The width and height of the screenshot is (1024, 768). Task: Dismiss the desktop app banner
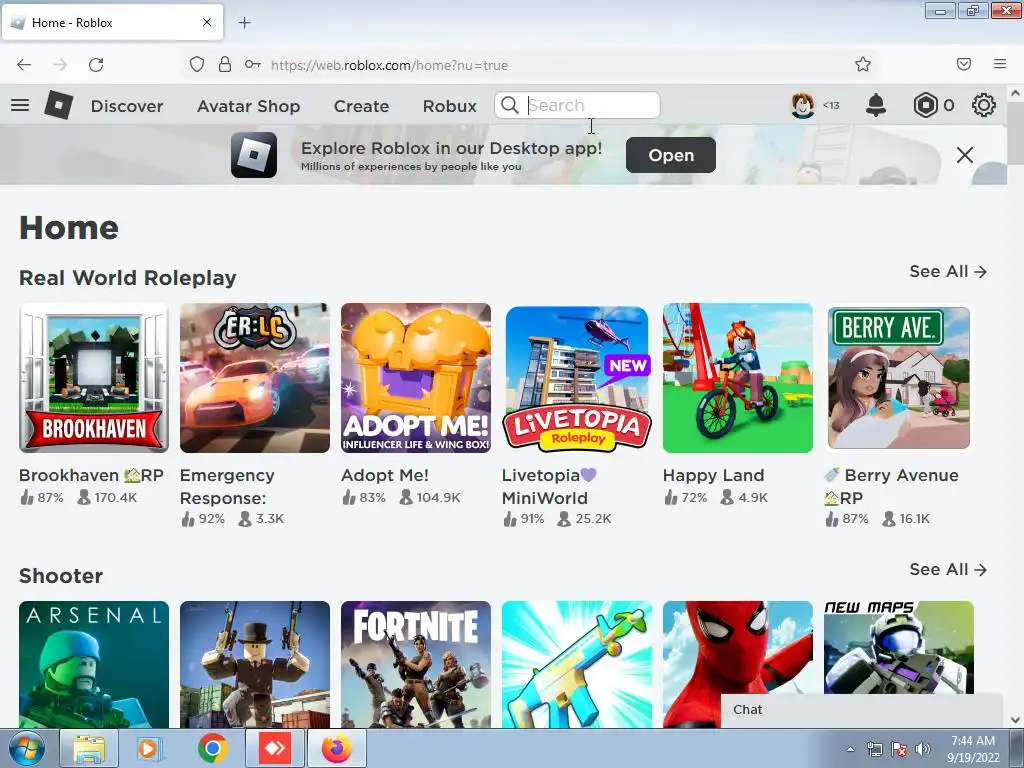[x=965, y=155]
